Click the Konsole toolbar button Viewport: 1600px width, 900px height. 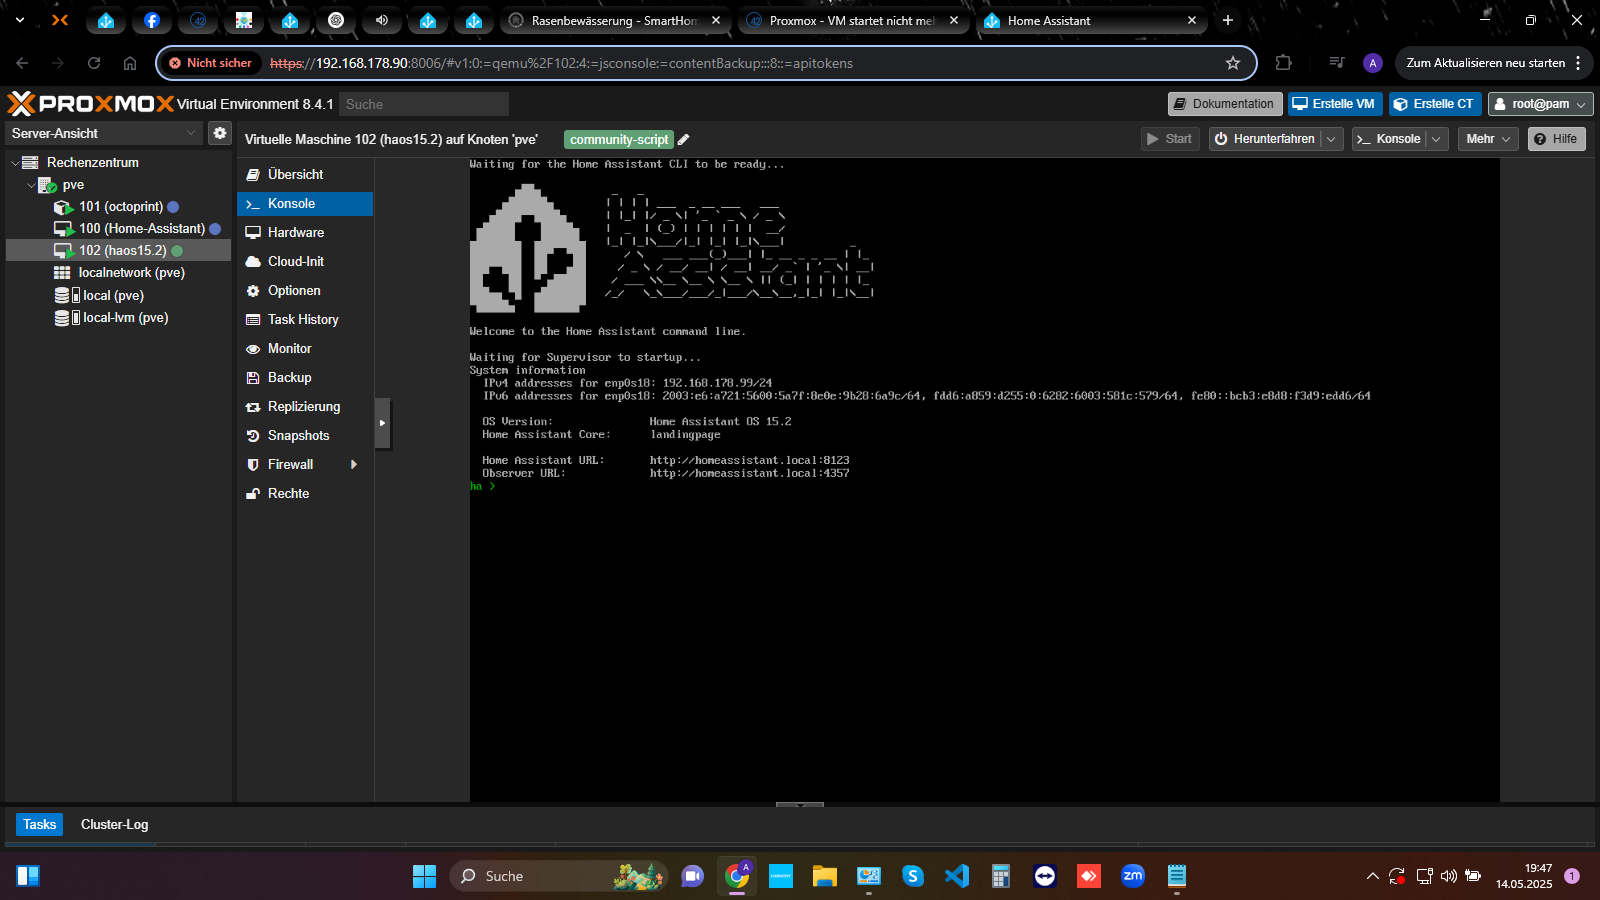(1388, 139)
